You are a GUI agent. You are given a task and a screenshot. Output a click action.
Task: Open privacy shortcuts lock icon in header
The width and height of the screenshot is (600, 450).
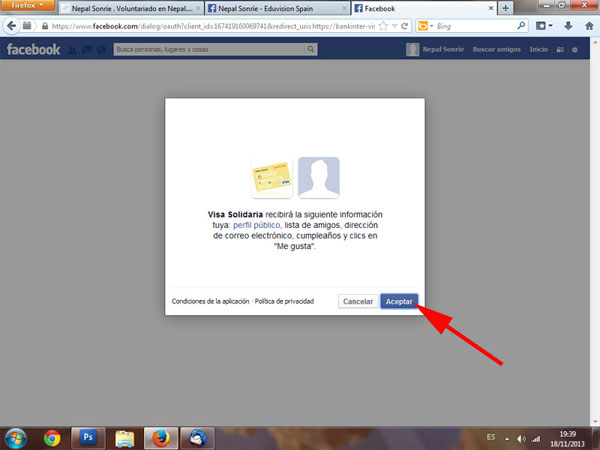point(560,50)
